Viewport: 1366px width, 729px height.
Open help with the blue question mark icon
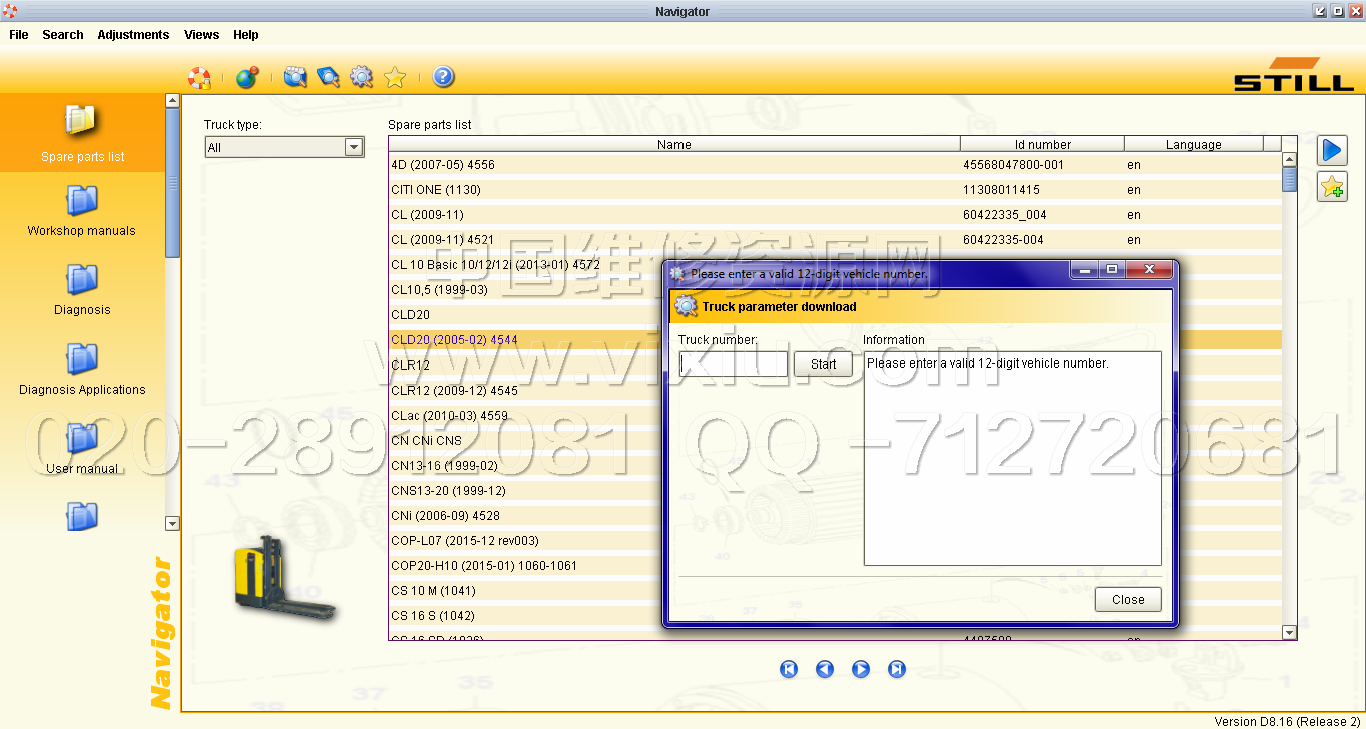pyautogui.click(x=443, y=77)
